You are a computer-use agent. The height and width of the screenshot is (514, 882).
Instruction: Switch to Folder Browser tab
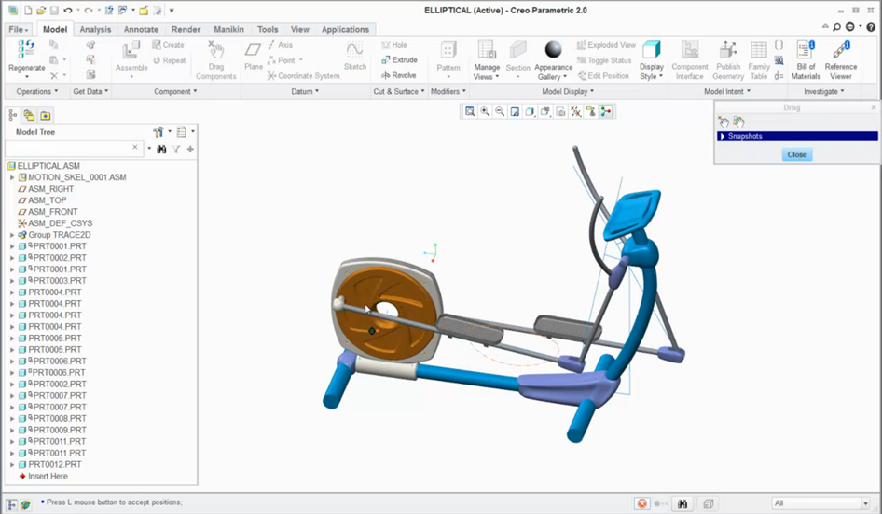tap(29, 116)
